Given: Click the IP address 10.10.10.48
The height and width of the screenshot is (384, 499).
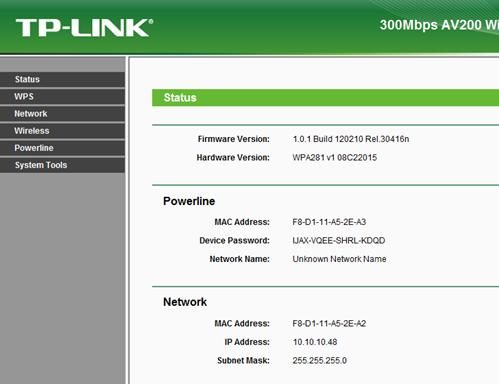Looking at the screenshot, I should coord(315,342).
